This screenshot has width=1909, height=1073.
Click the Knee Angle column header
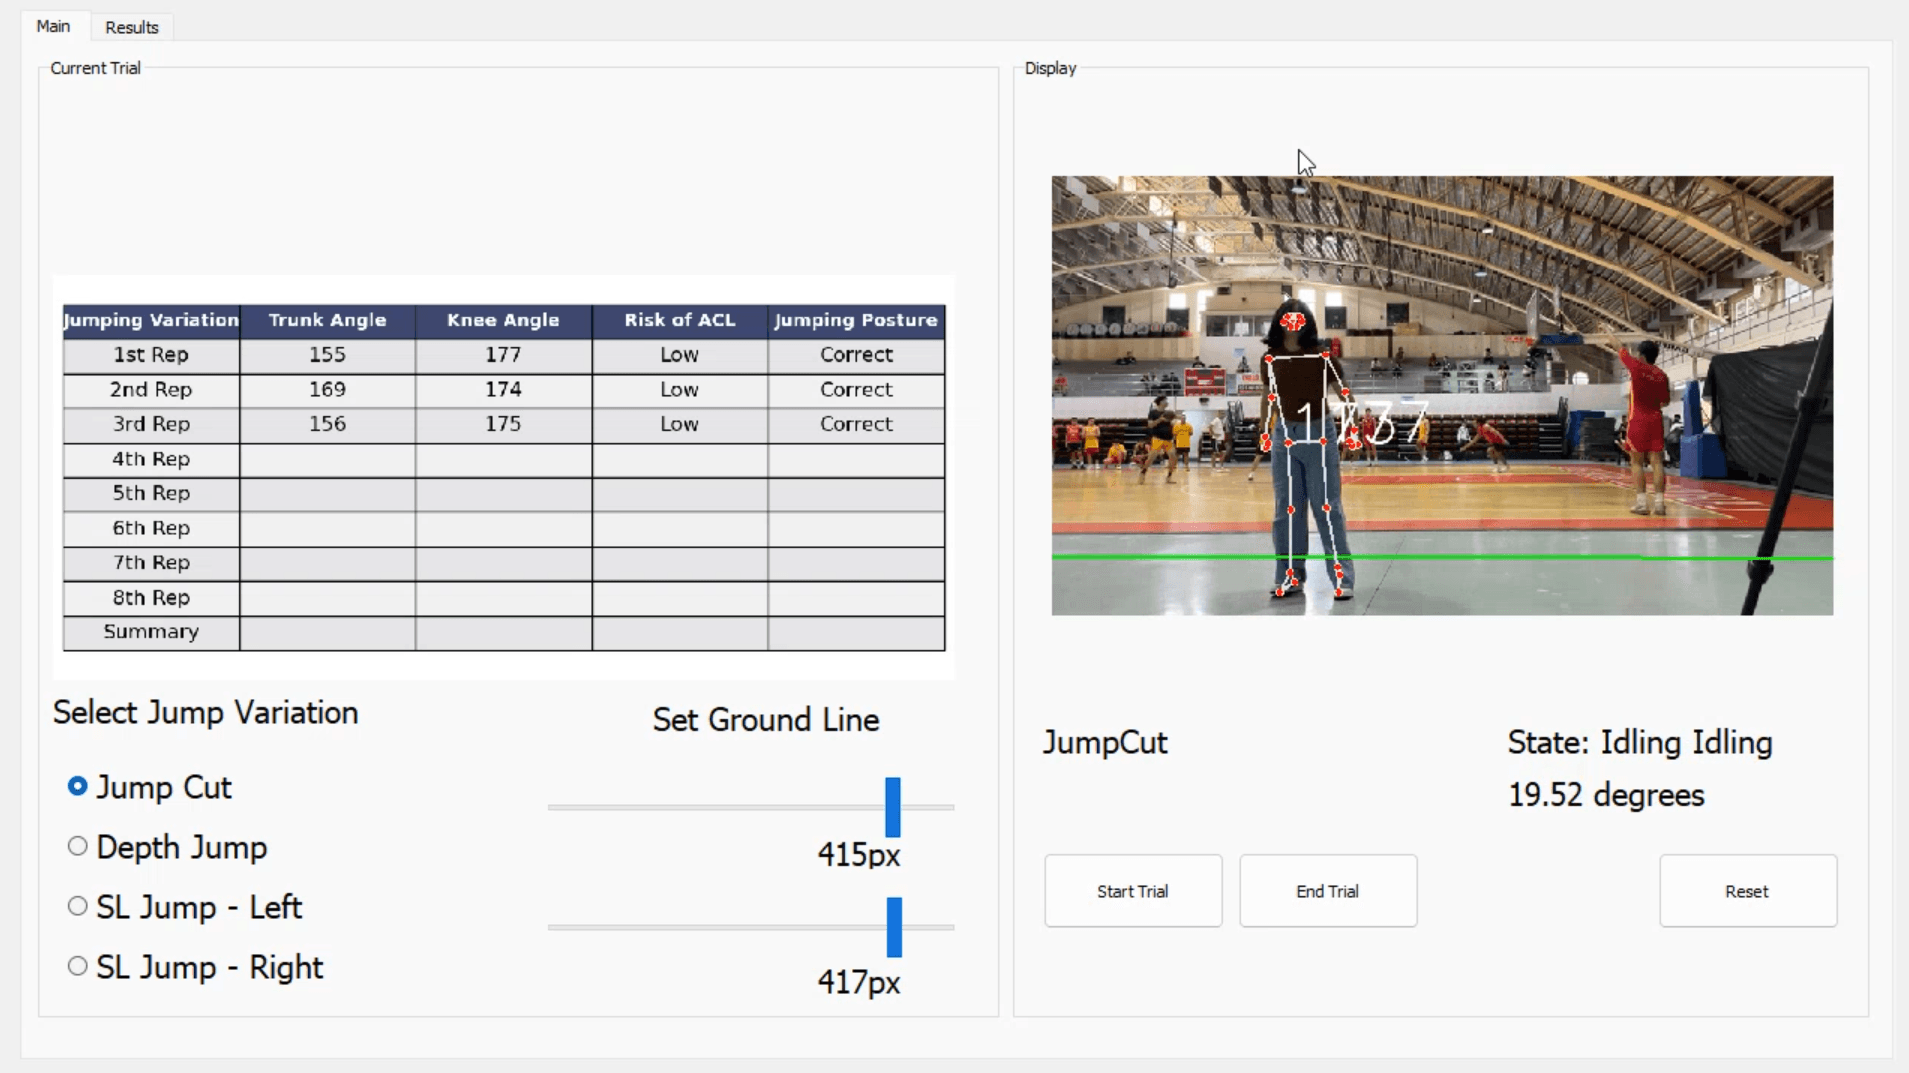coord(503,320)
